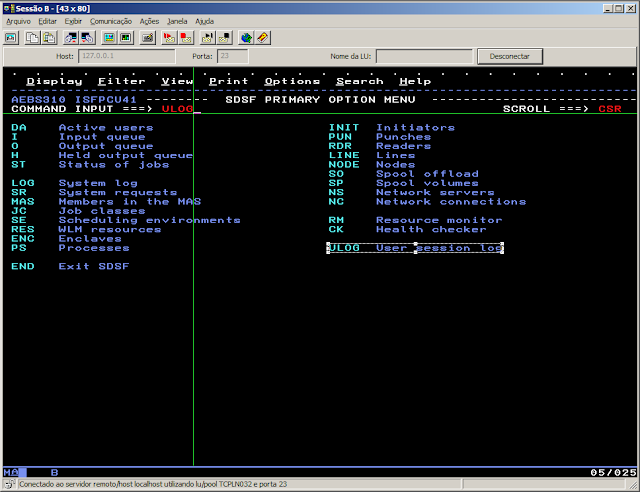The height and width of the screenshot is (492, 640).
Task: Click the Desconectar button
Action: point(510,56)
